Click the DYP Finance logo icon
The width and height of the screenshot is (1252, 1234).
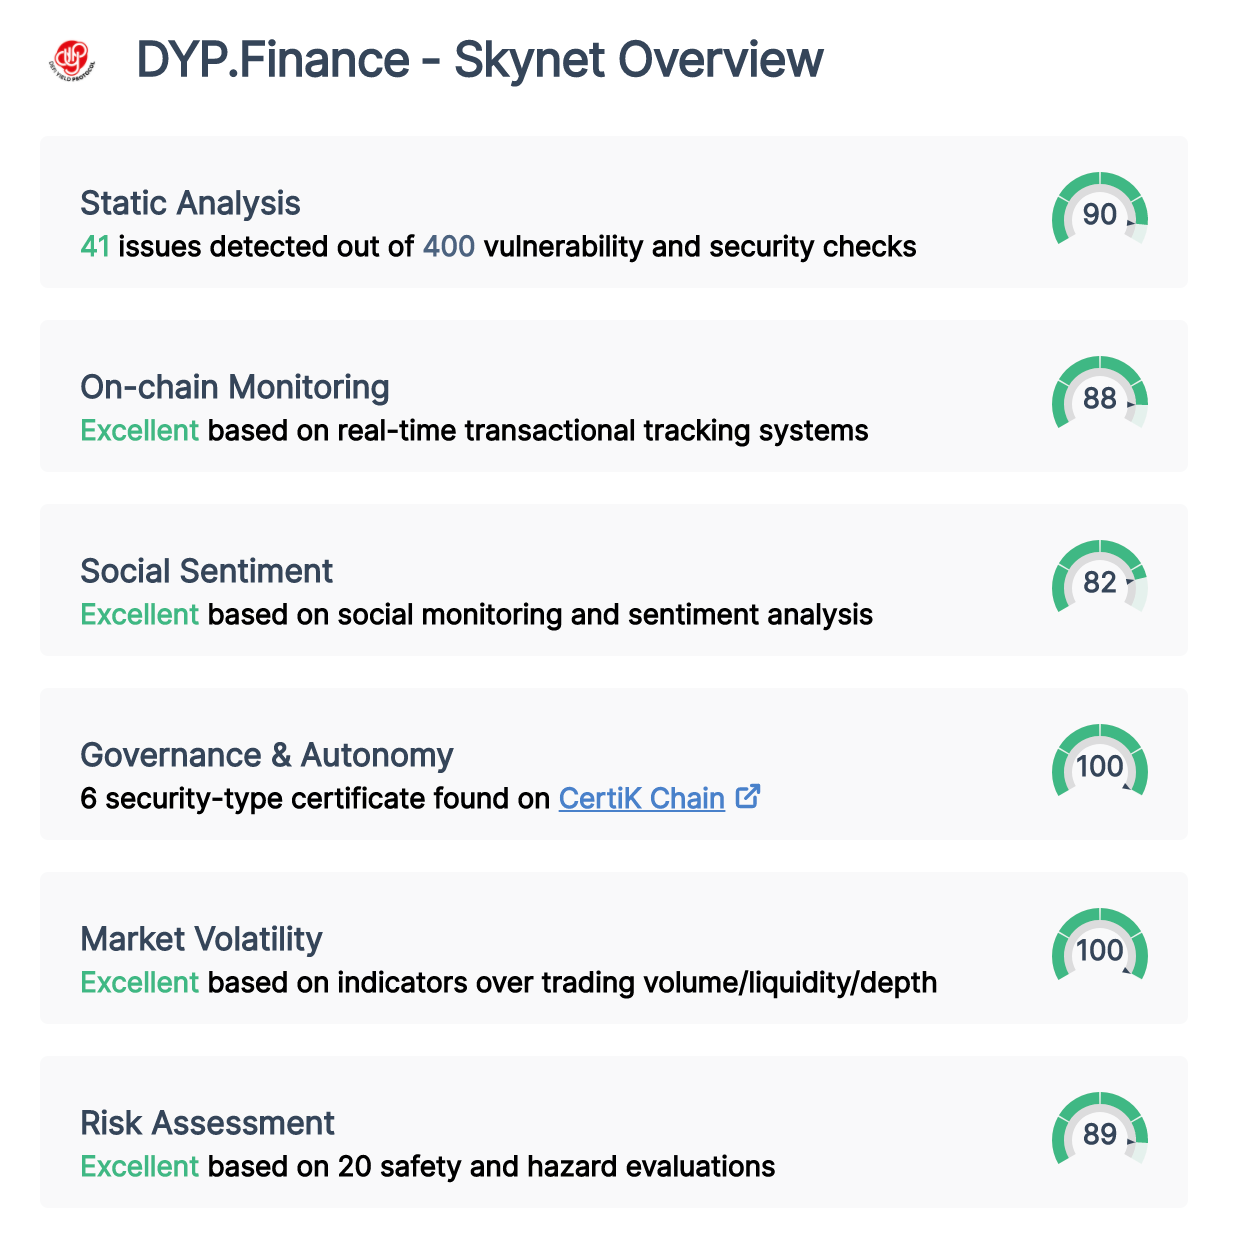[73, 57]
